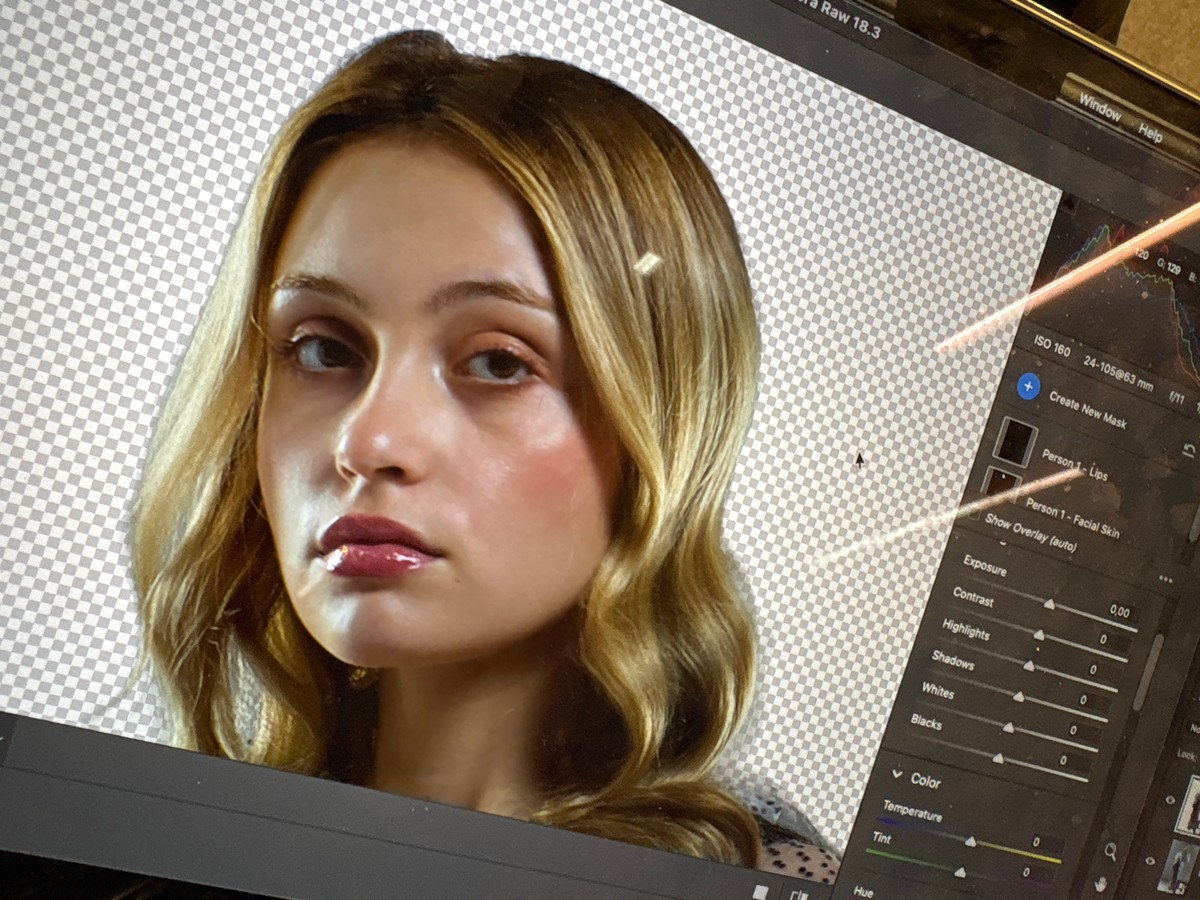Select lower layer thumbnail in Layers panel
The width and height of the screenshot is (1200, 900).
(x=1178, y=866)
